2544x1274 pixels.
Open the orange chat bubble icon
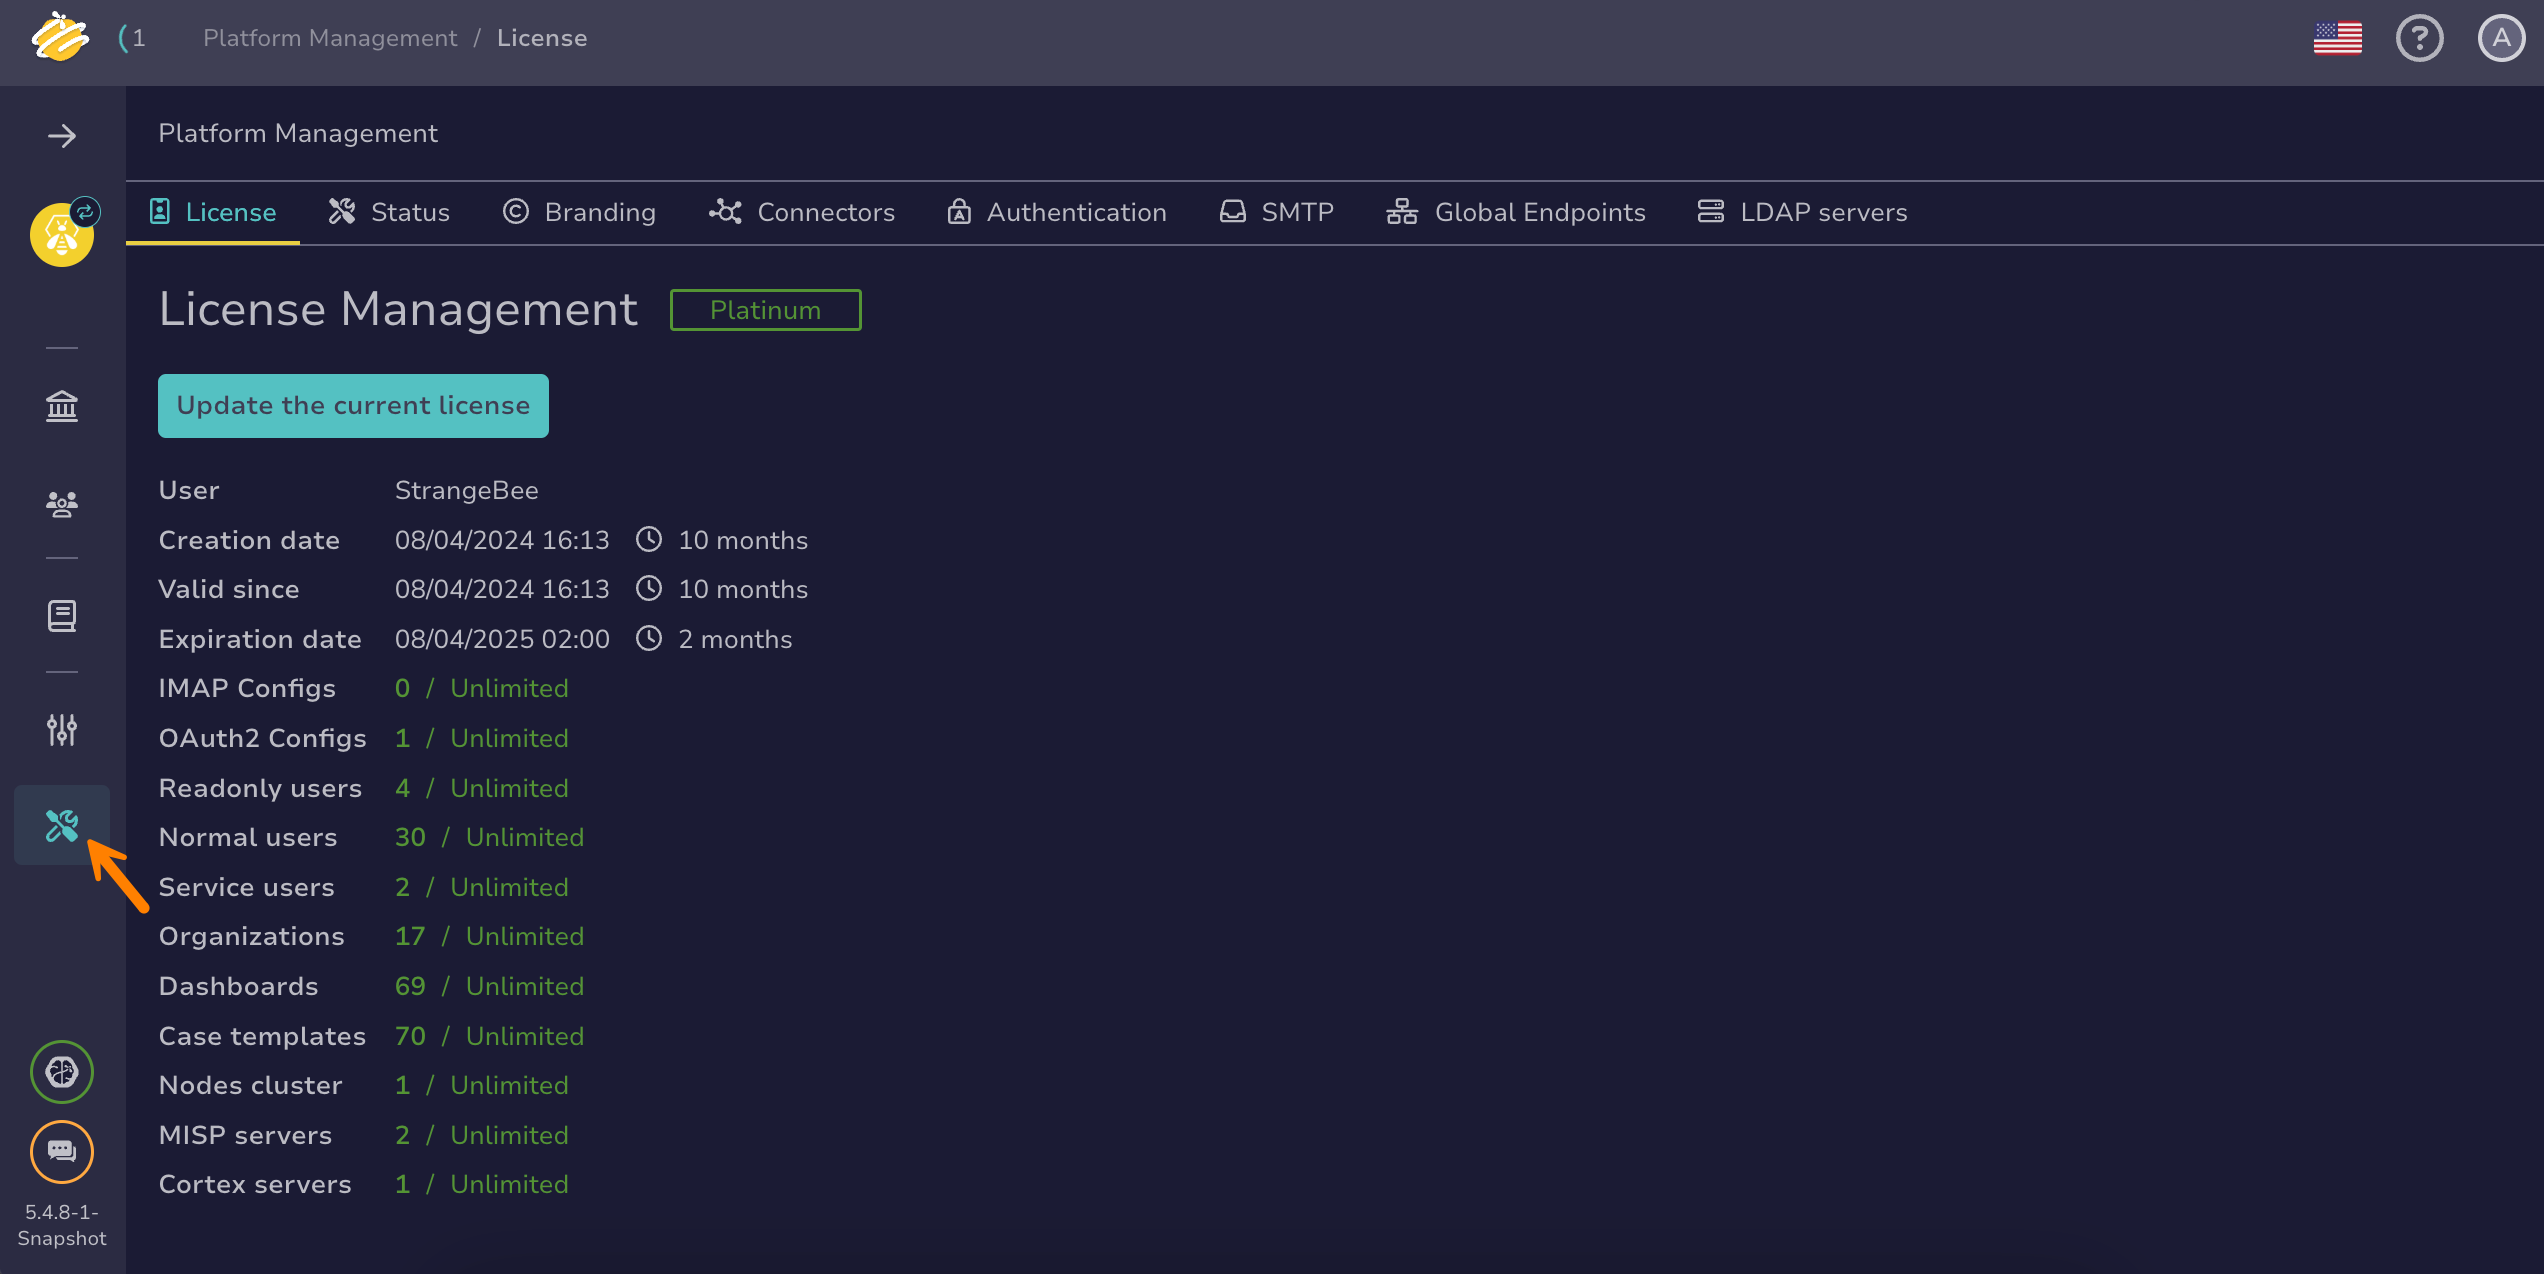62,1152
